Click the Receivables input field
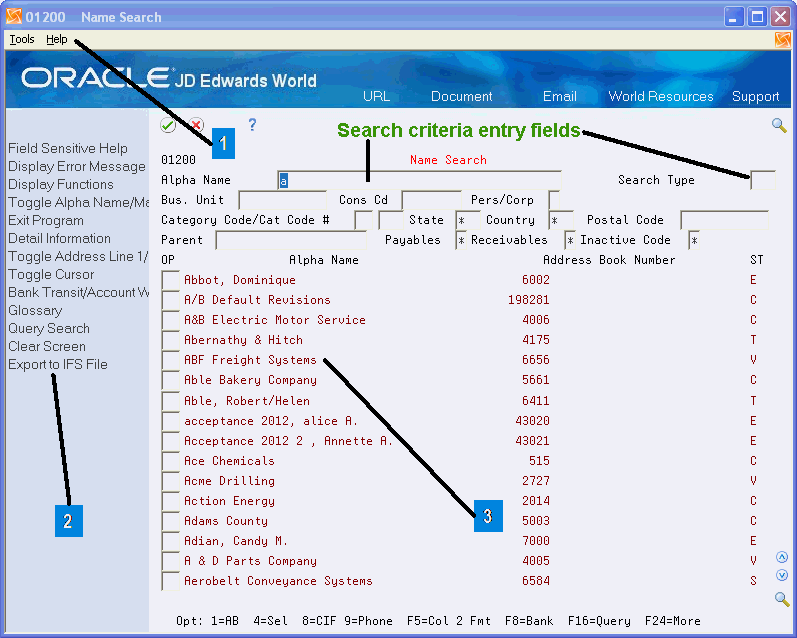This screenshot has width=797, height=638. 570,240
